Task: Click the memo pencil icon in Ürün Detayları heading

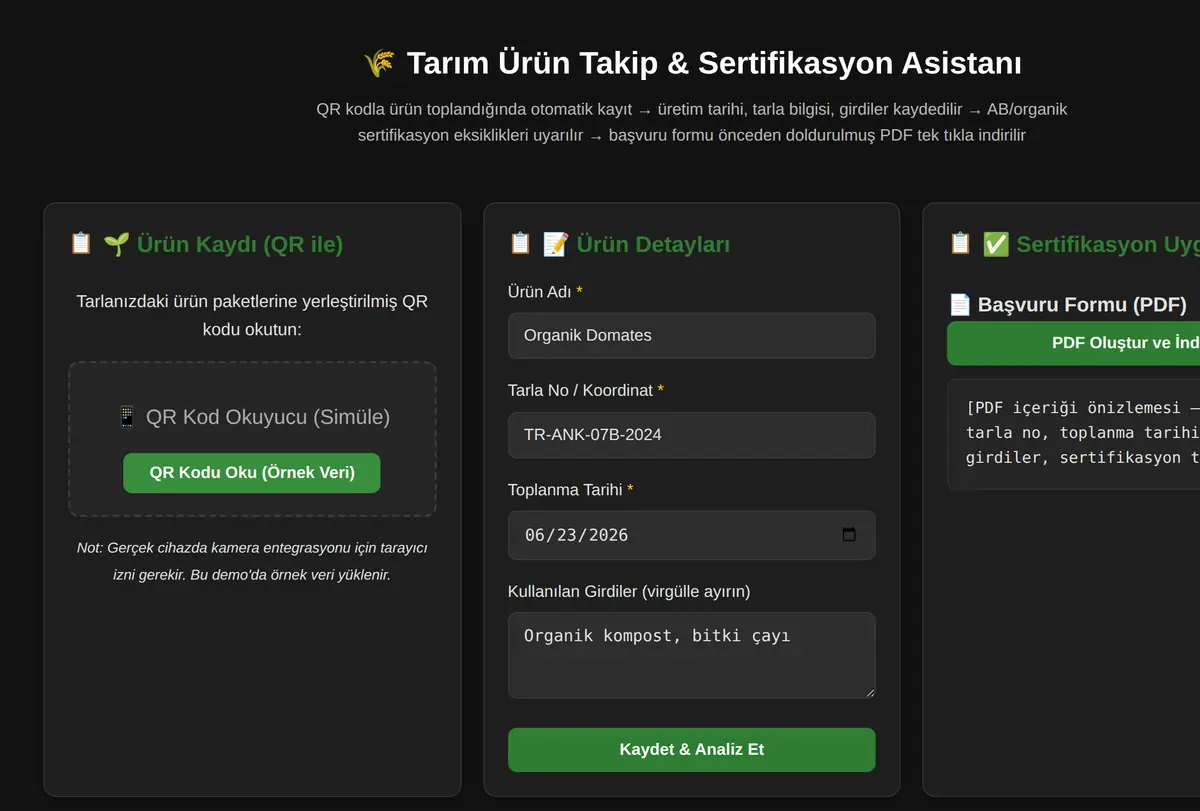Action: pos(555,244)
